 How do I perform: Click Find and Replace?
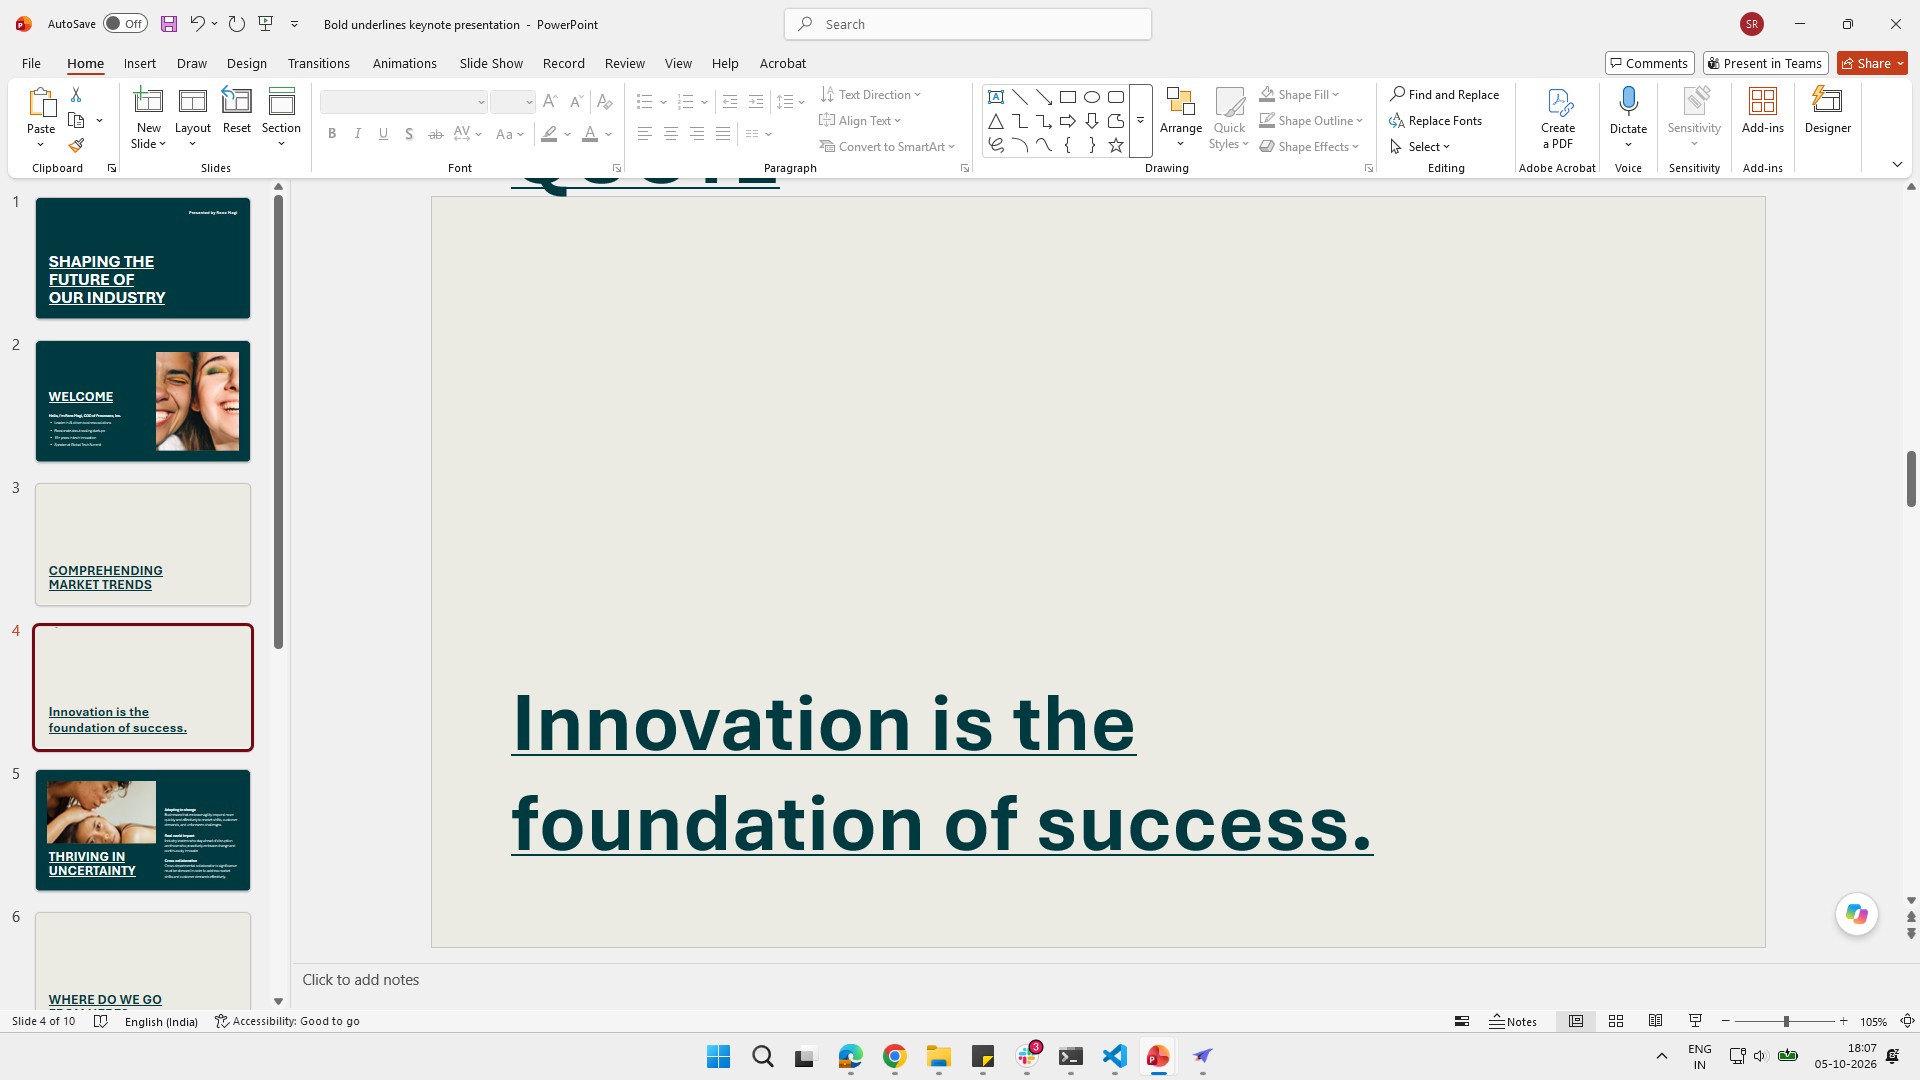(1445, 94)
